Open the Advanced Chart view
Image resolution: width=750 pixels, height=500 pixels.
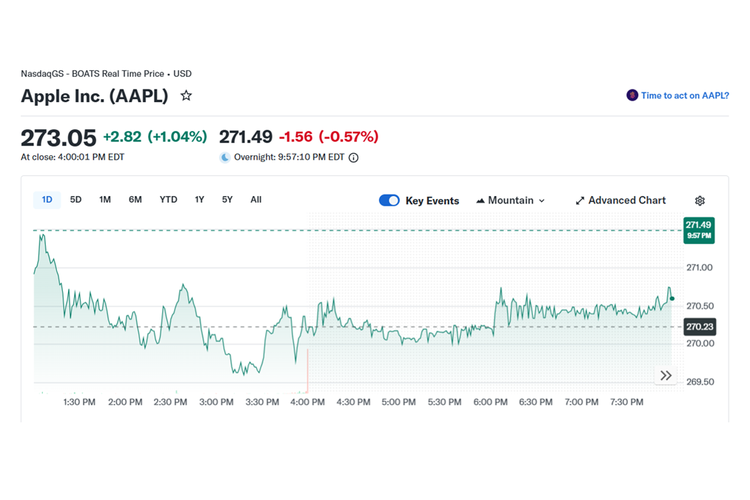pos(620,200)
